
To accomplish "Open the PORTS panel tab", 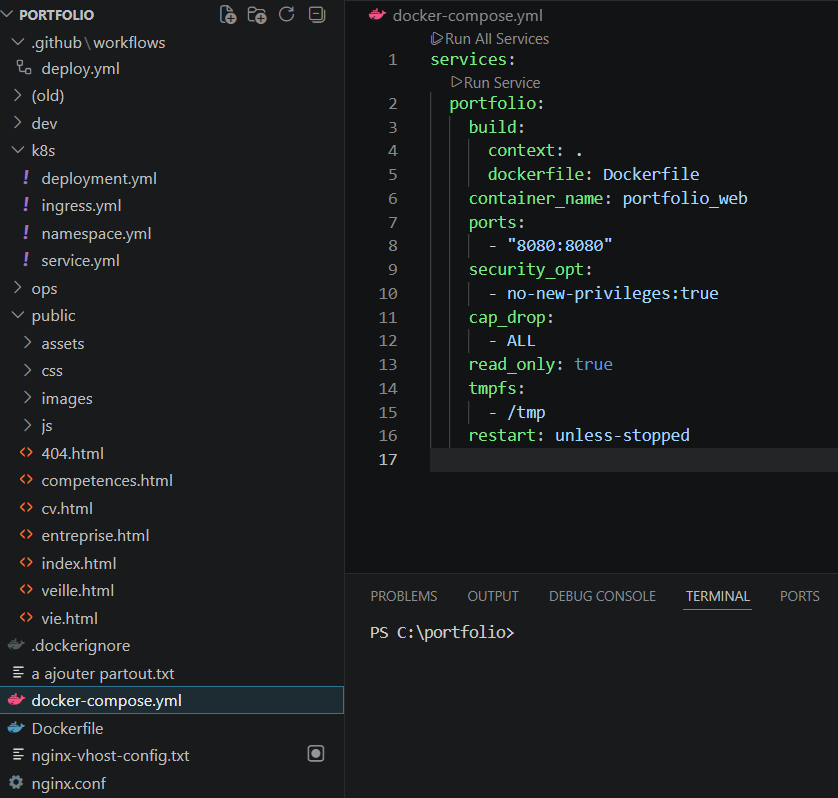I will (800, 596).
